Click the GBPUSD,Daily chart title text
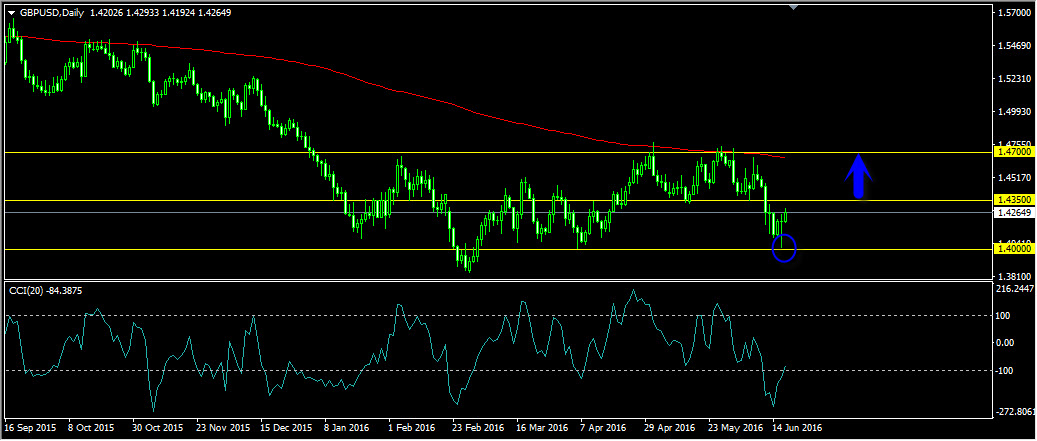Viewport: 1037px width, 441px height. tap(52, 12)
